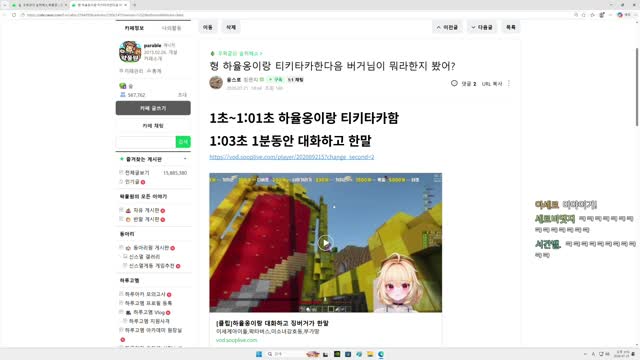
Task: Click the green favorite boards star icon
Action: point(122,159)
